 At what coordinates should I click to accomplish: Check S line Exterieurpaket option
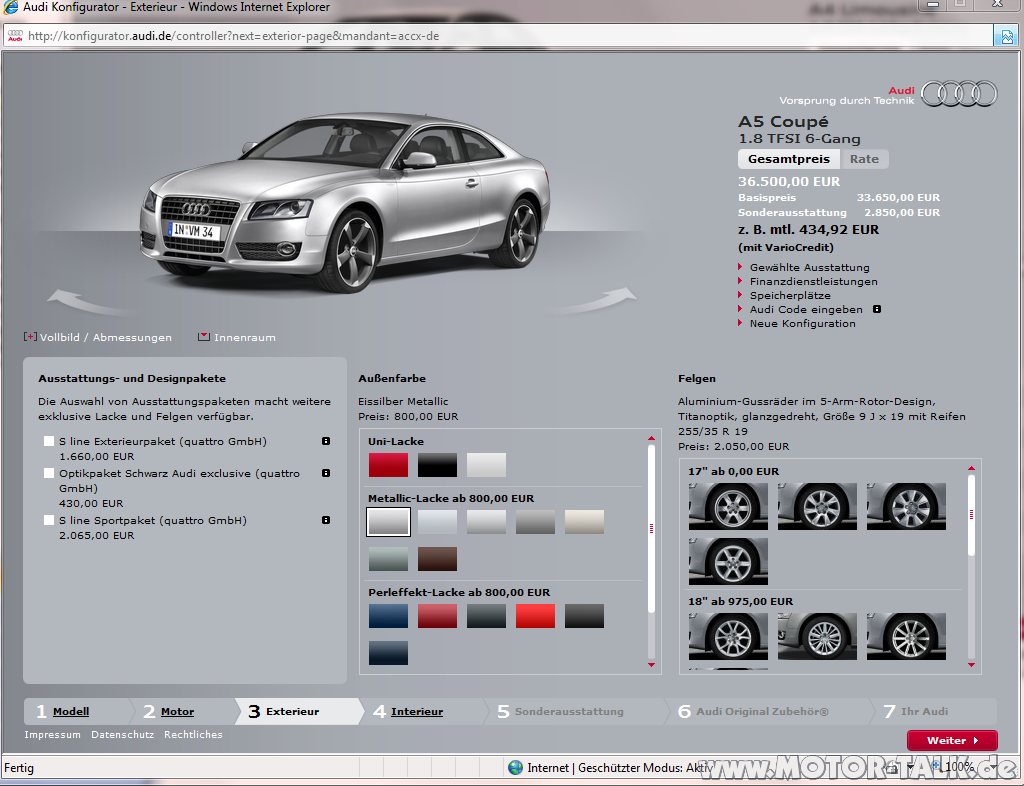[48, 441]
